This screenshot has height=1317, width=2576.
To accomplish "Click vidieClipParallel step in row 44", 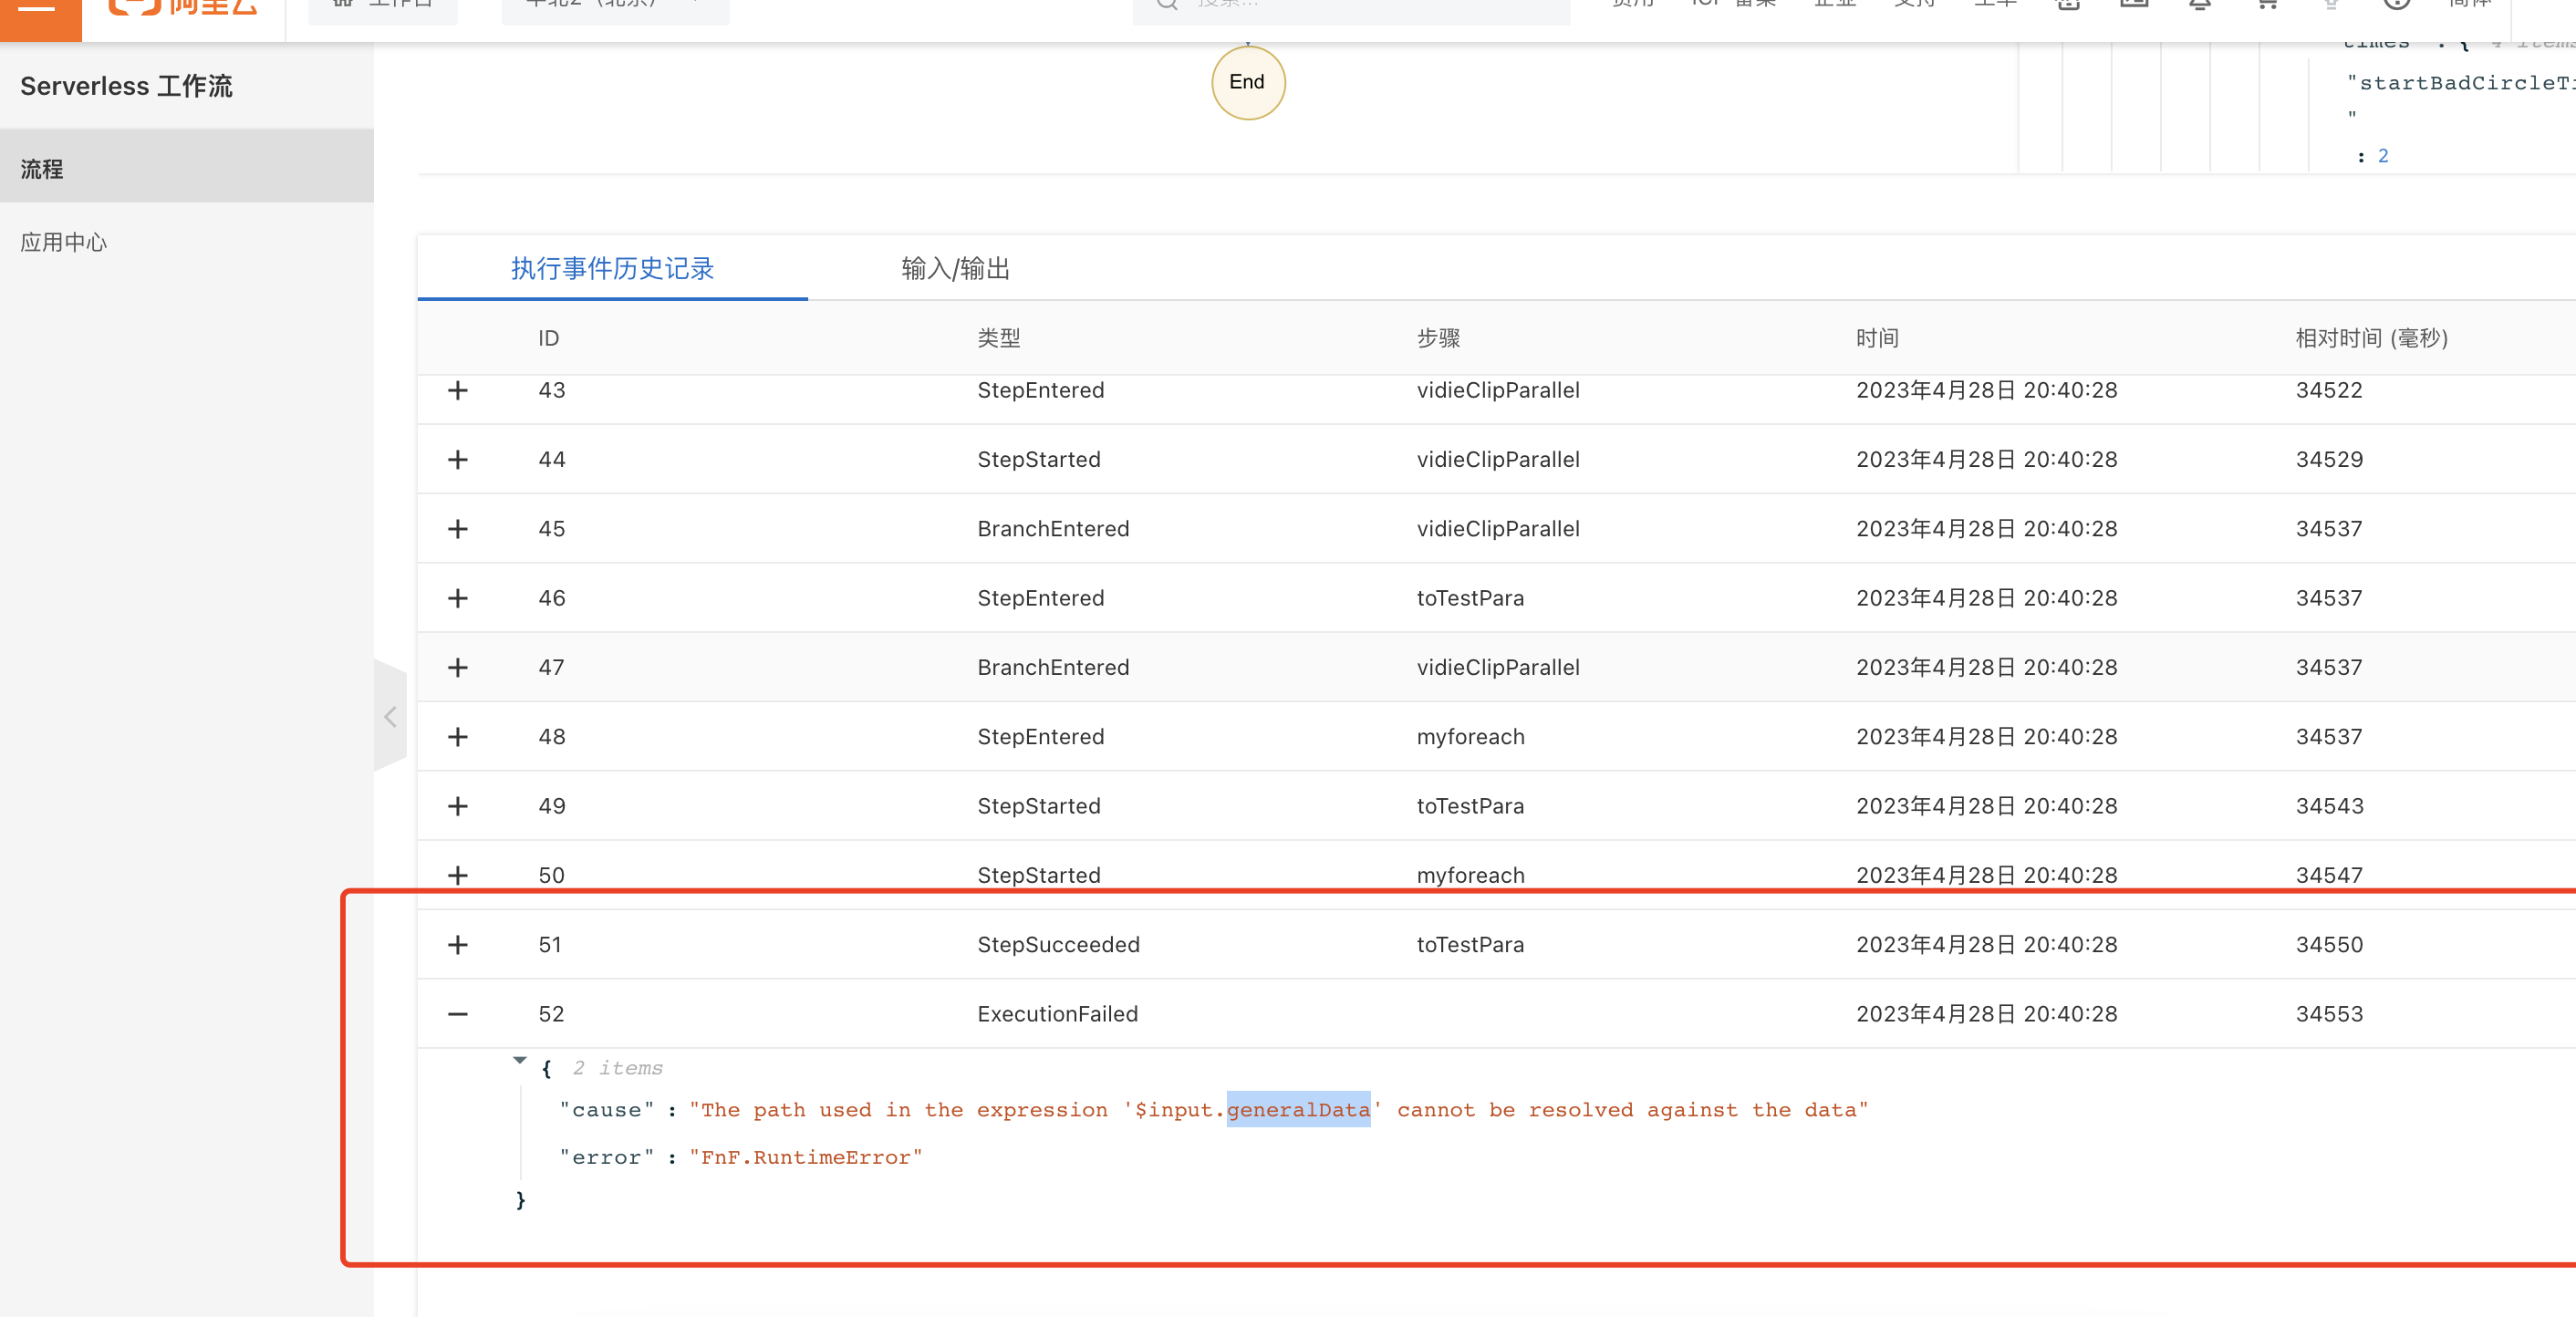I will pos(1497,459).
